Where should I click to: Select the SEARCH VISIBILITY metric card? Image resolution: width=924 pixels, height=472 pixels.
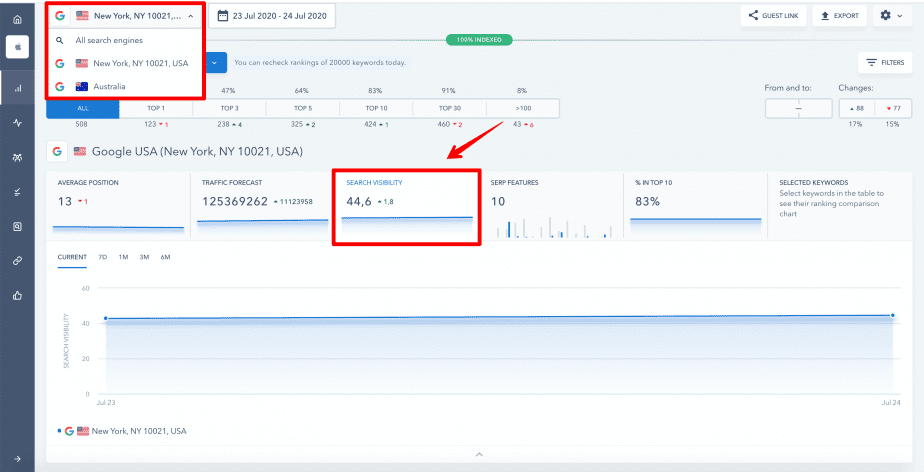click(407, 206)
